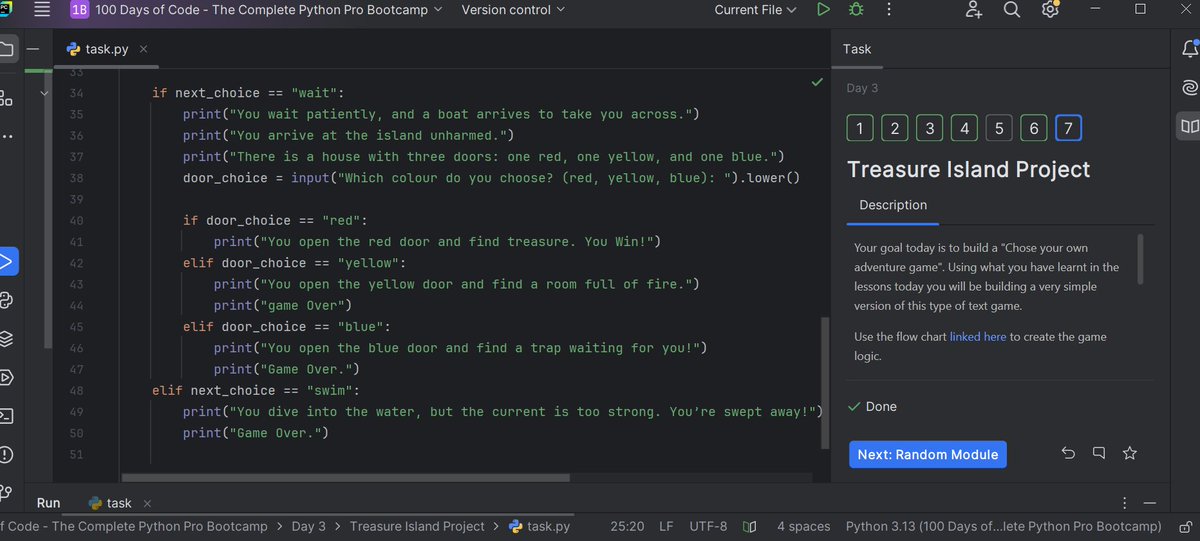Expand the project name dropdown
The image size is (1200, 541).
tap(270, 10)
